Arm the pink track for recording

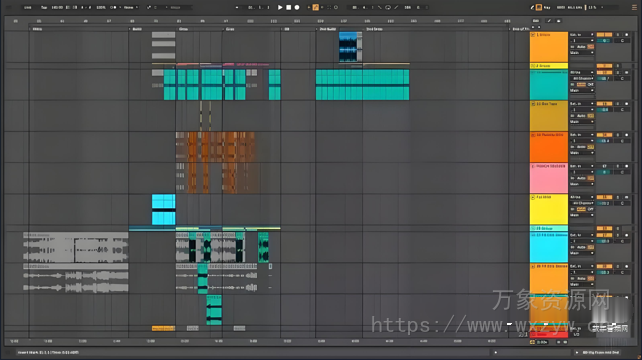(626, 166)
